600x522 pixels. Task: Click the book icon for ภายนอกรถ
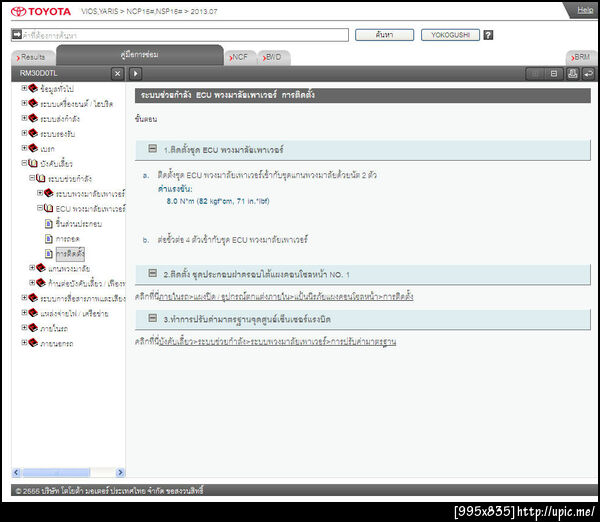33,343
